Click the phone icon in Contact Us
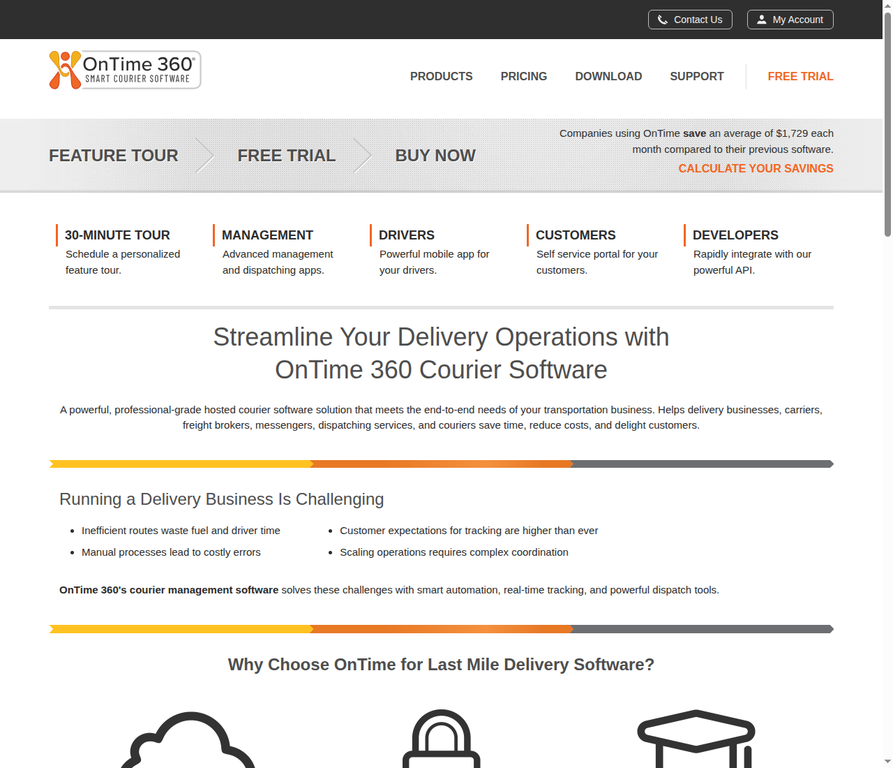The width and height of the screenshot is (893, 768). click(662, 20)
